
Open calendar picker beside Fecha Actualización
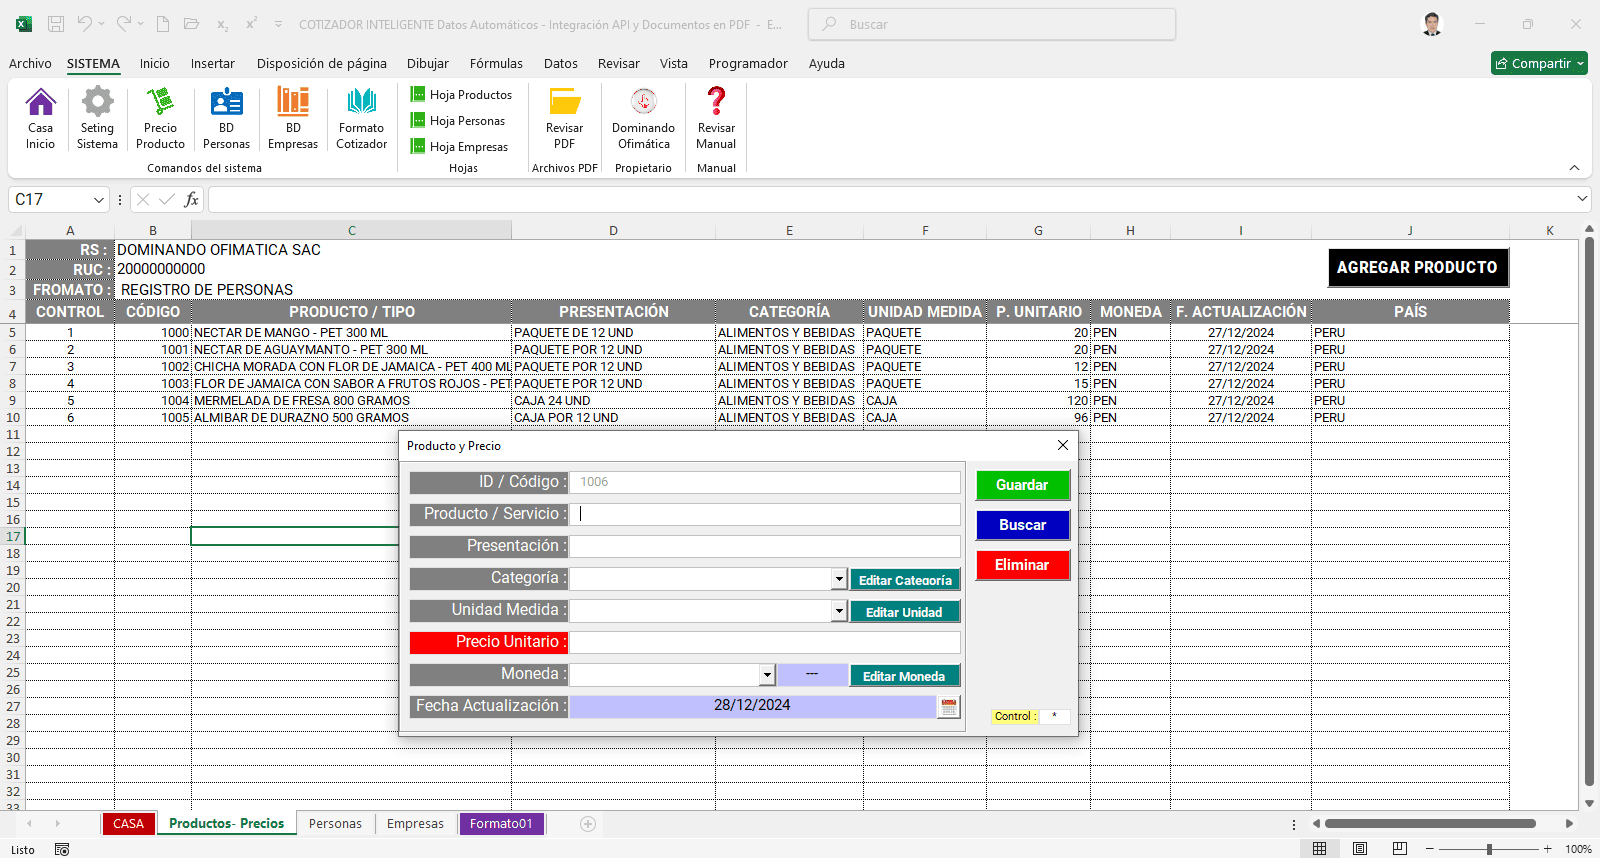[948, 707]
